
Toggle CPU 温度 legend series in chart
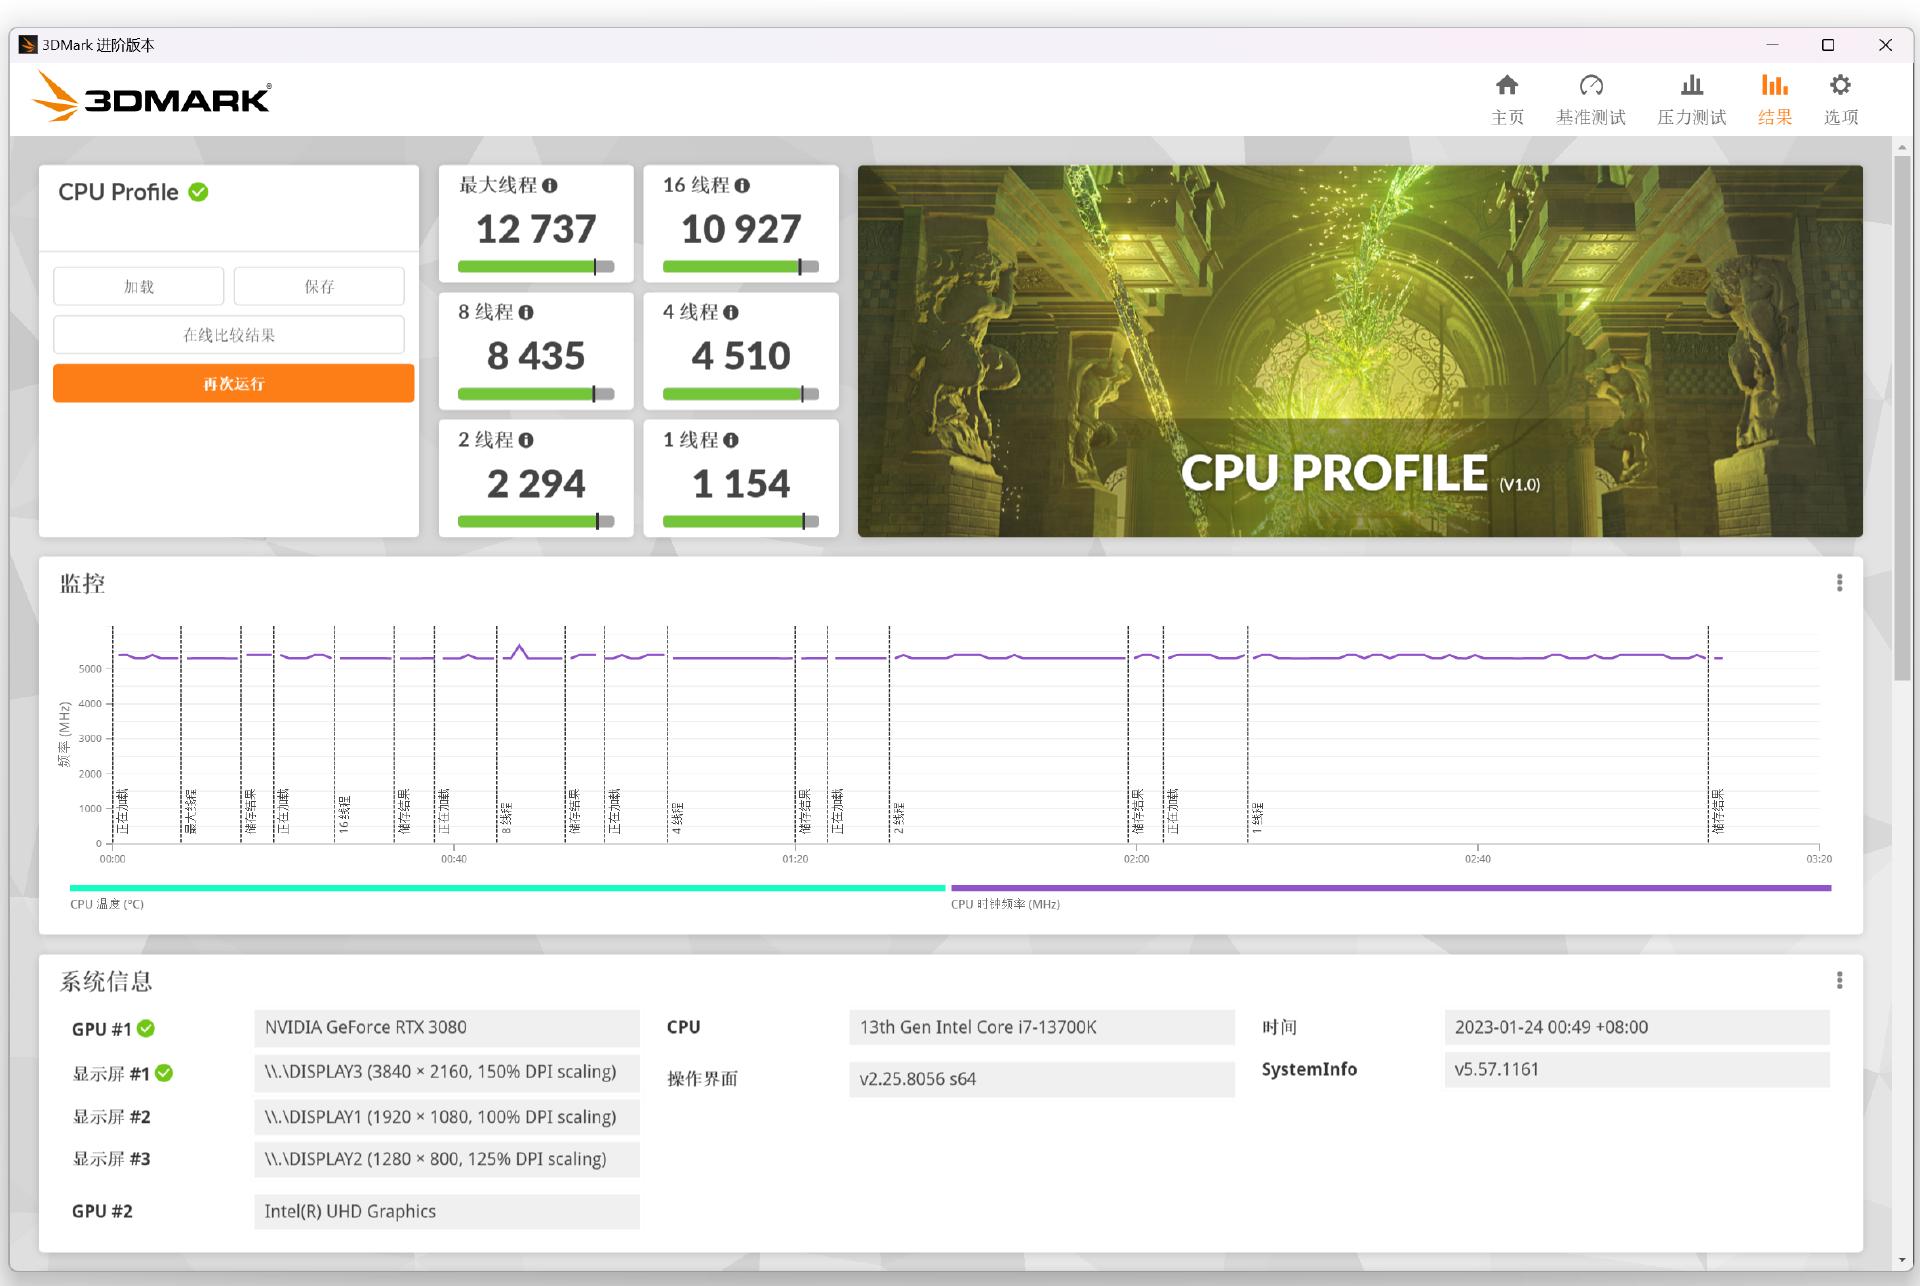point(107,904)
